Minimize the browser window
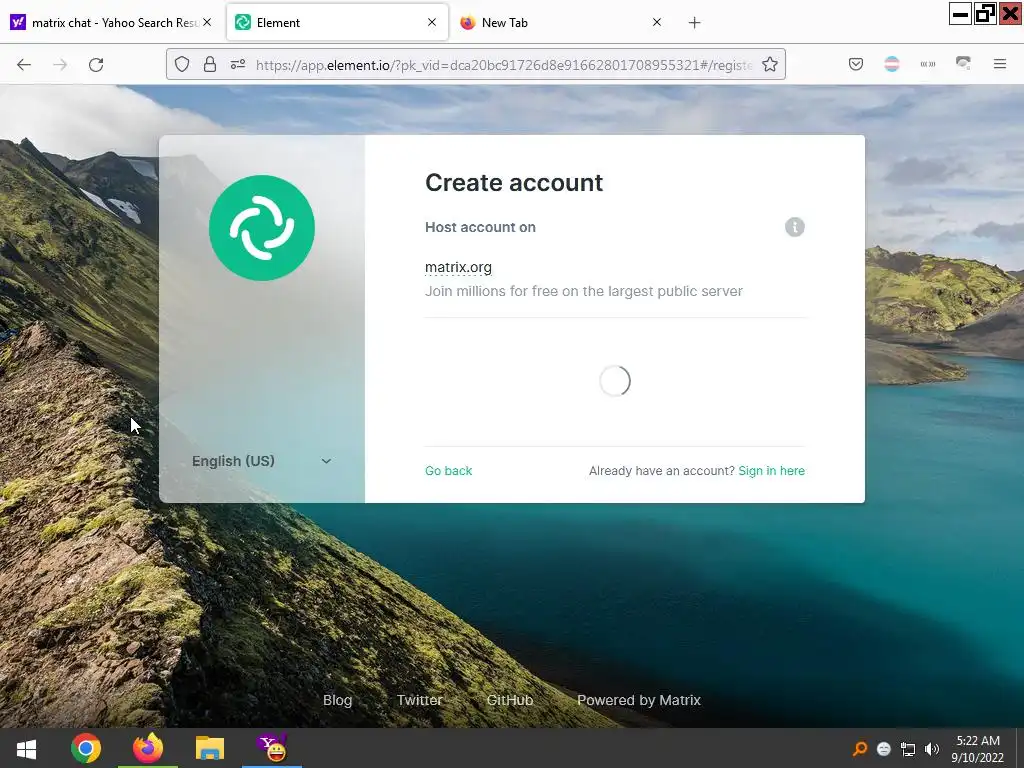The height and width of the screenshot is (768, 1024). tap(960, 14)
